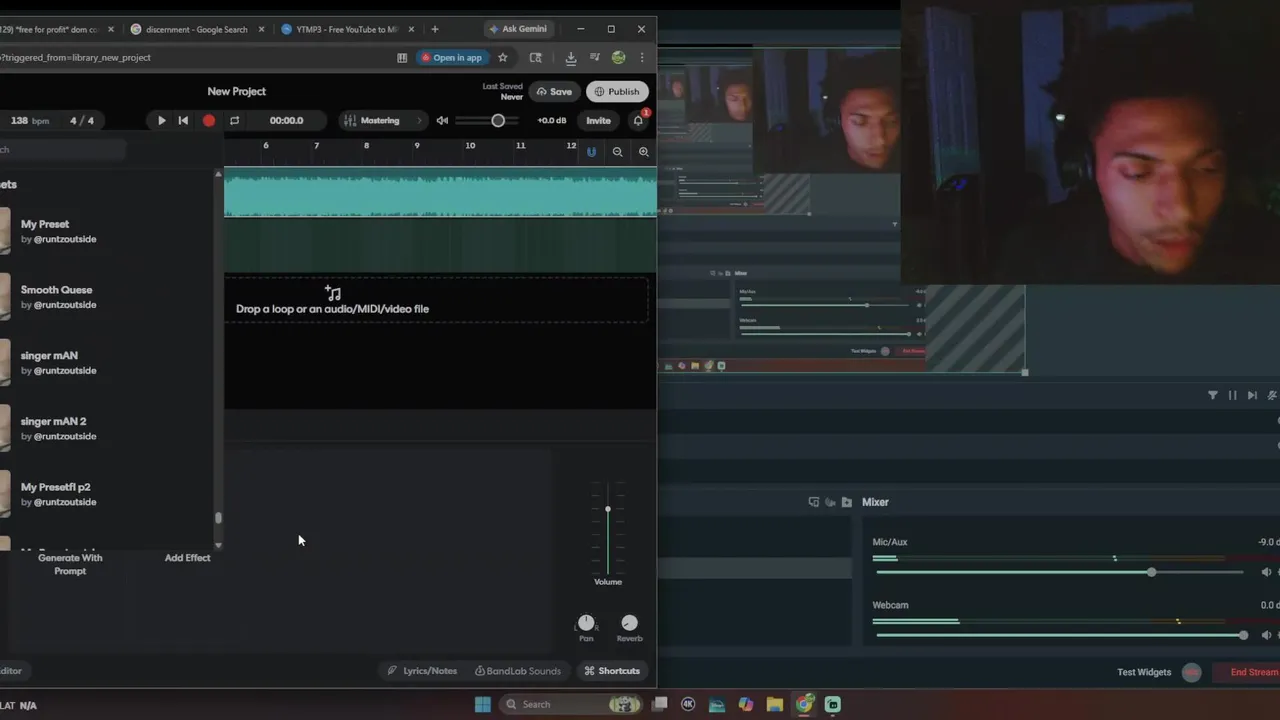Return to start with the skip-back button
Viewport: 1280px width, 720px height.
[183, 120]
